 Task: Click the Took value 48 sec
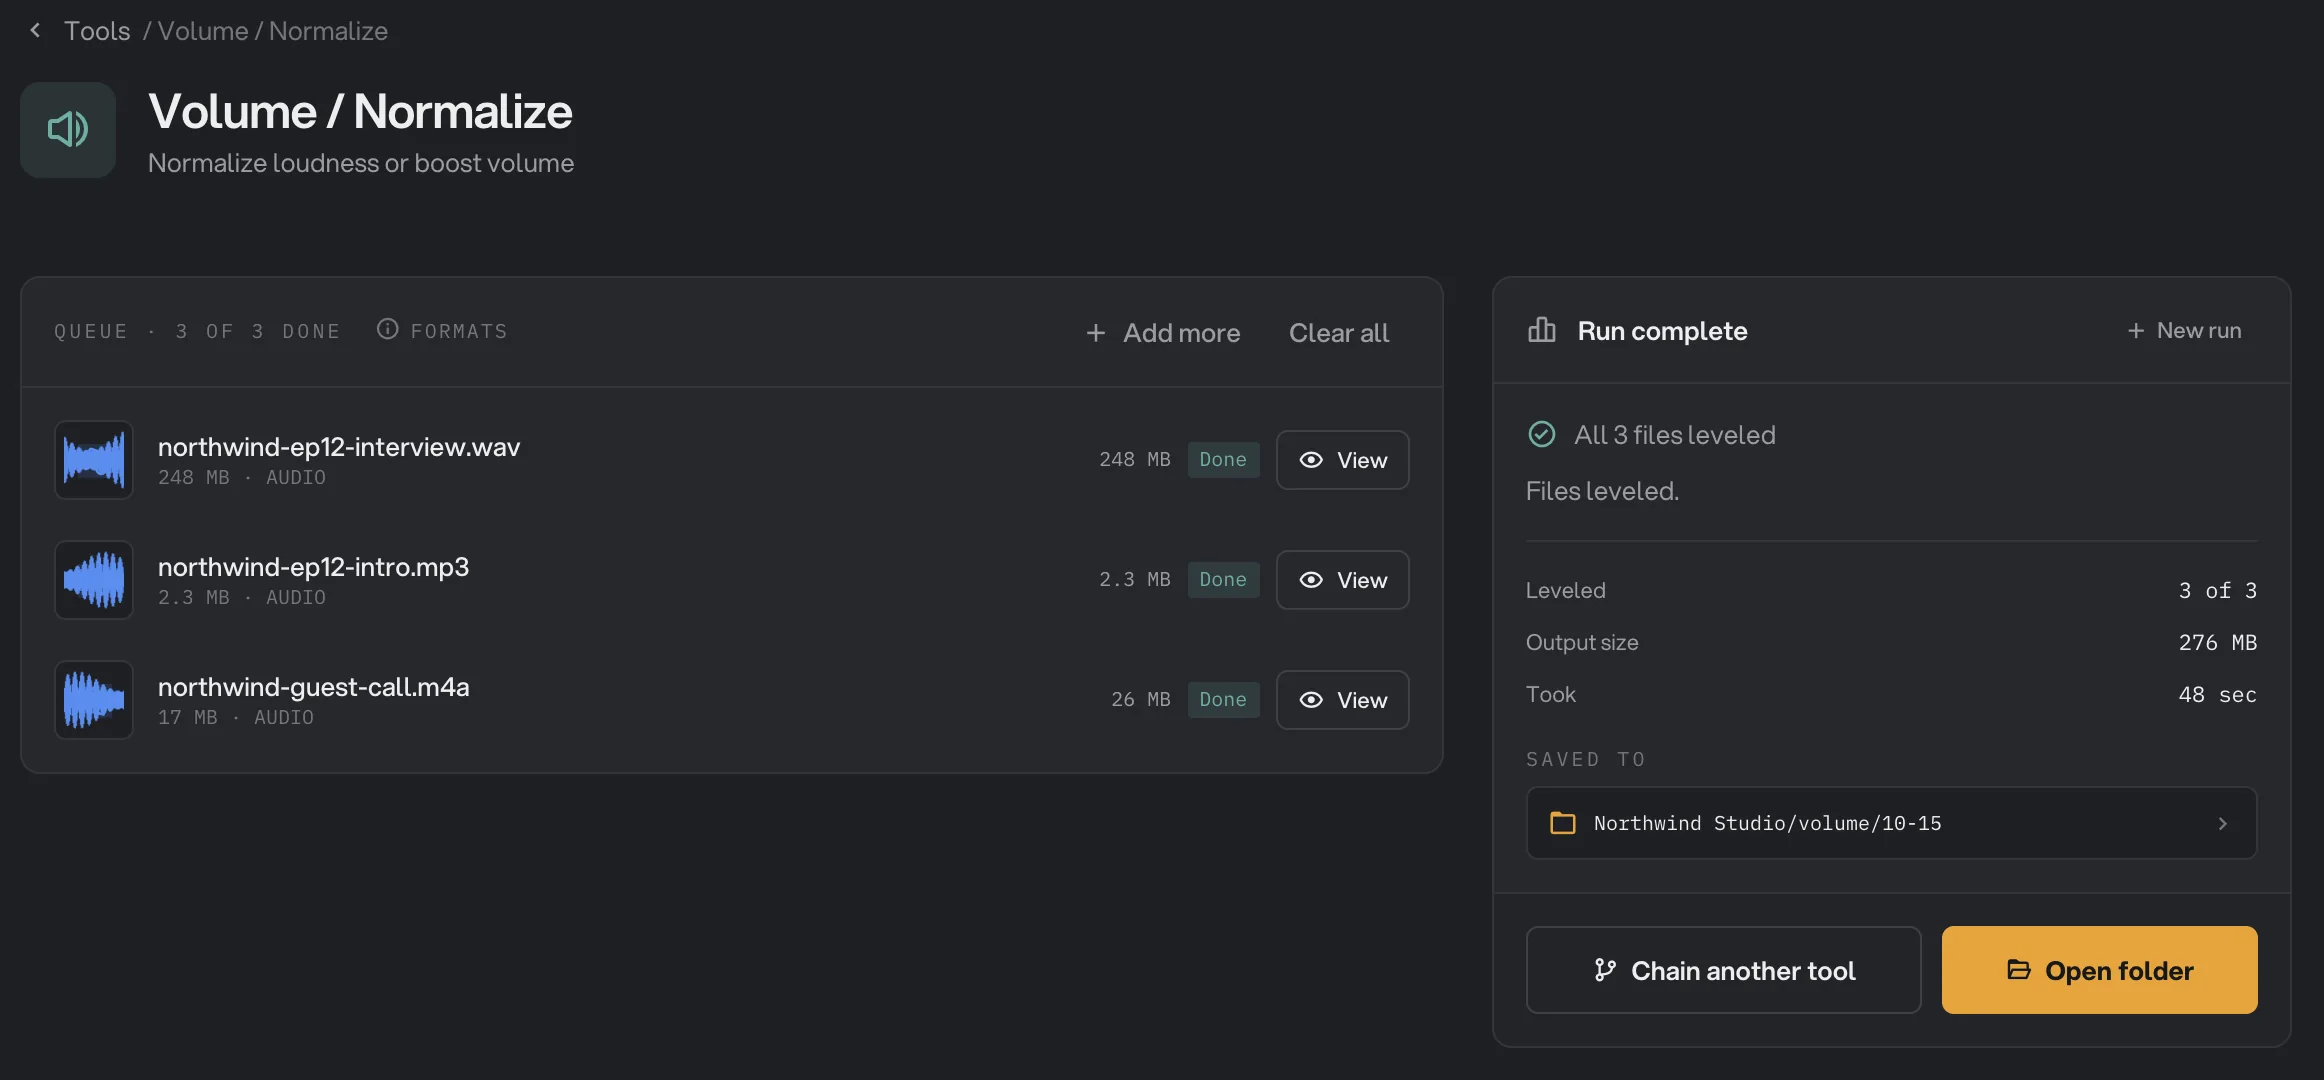(2217, 694)
